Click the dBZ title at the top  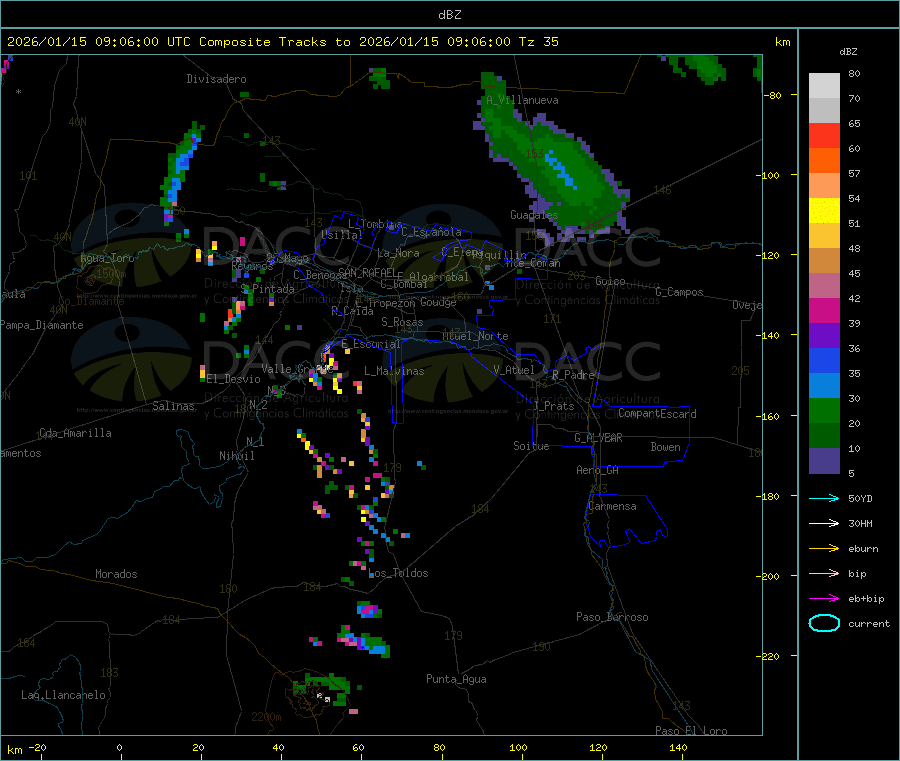449,15
